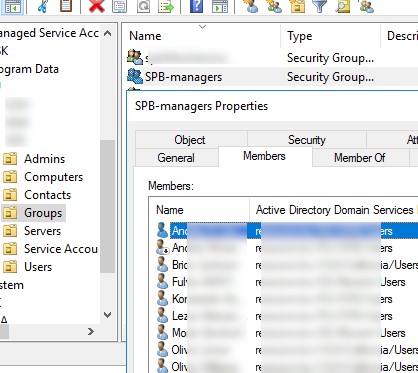Click the Filter funnel toolbar icon
418x373 pixels.
[x=319, y=6]
